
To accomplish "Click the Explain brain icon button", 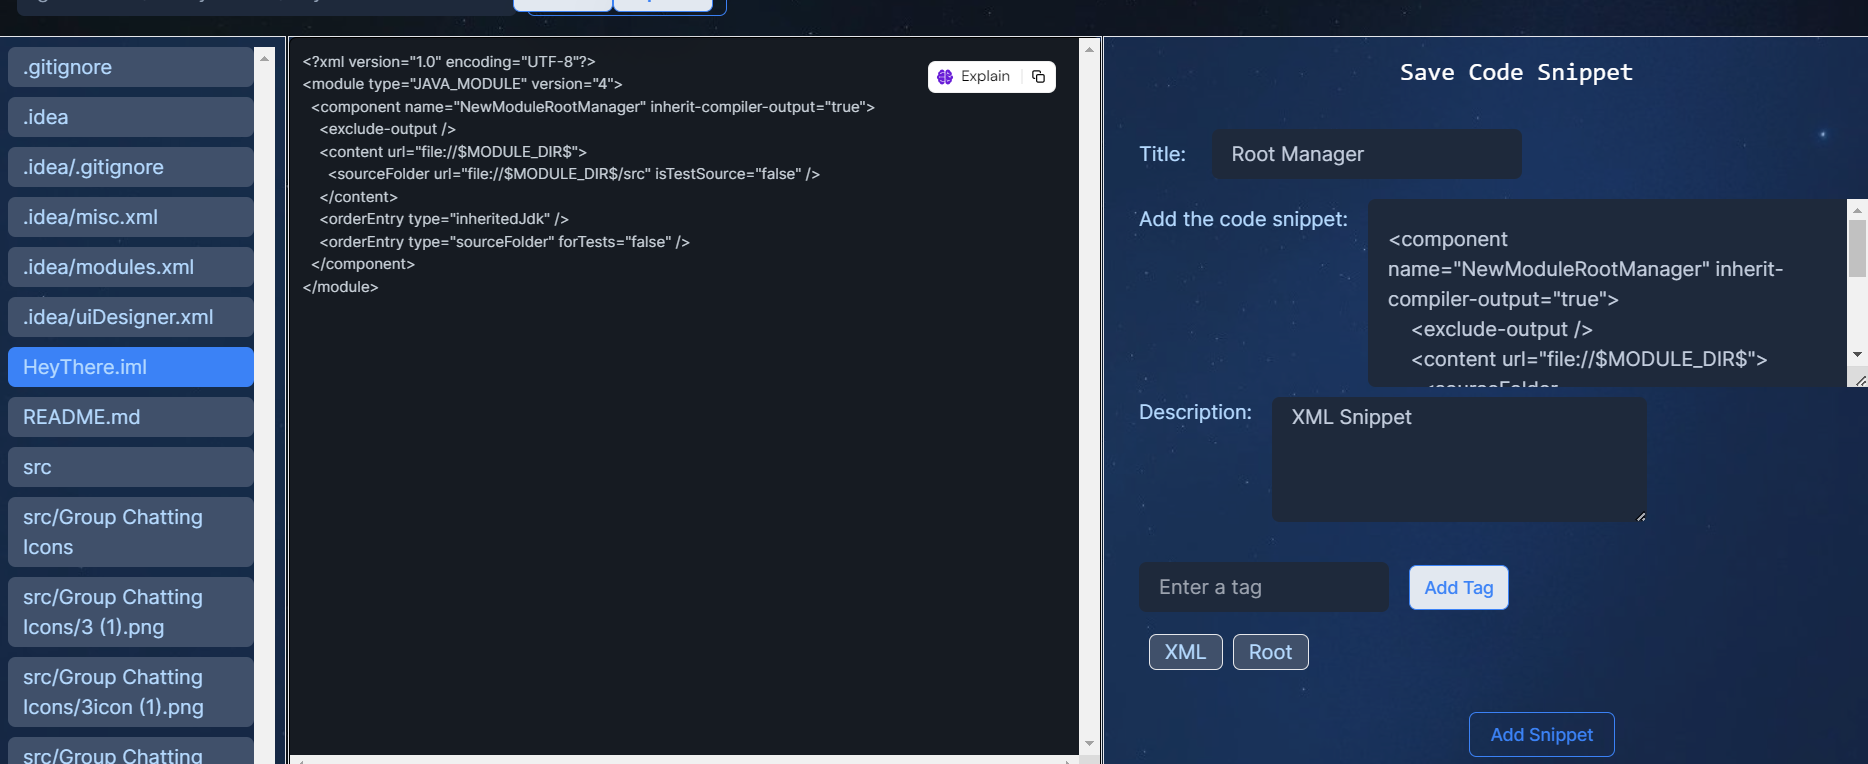I will [x=974, y=77].
